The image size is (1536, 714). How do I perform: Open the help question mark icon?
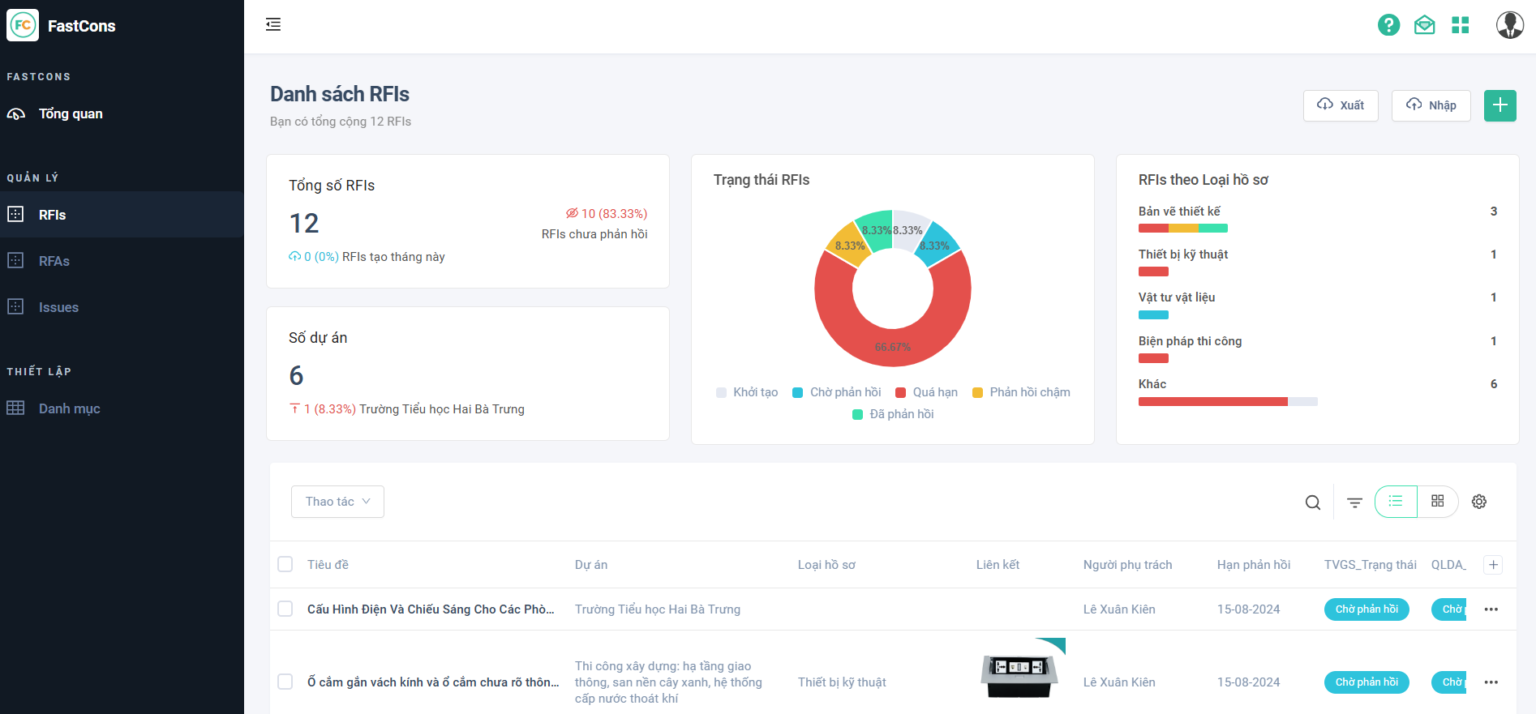[1388, 25]
